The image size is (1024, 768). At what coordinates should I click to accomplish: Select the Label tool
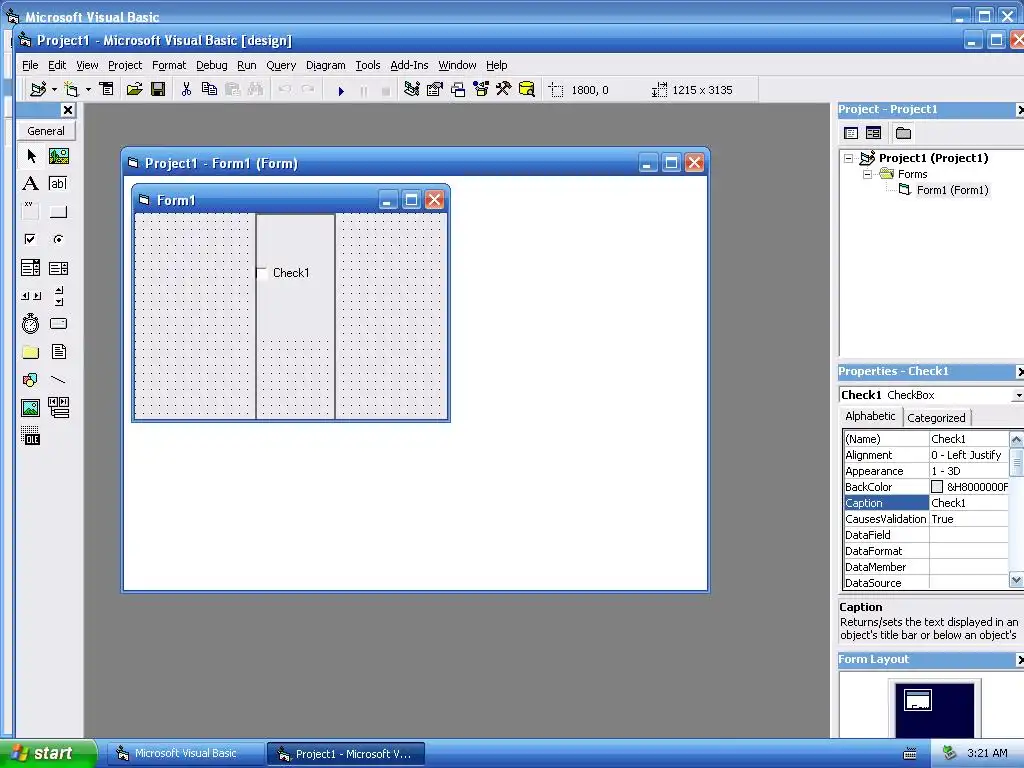(x=31, y=184)
